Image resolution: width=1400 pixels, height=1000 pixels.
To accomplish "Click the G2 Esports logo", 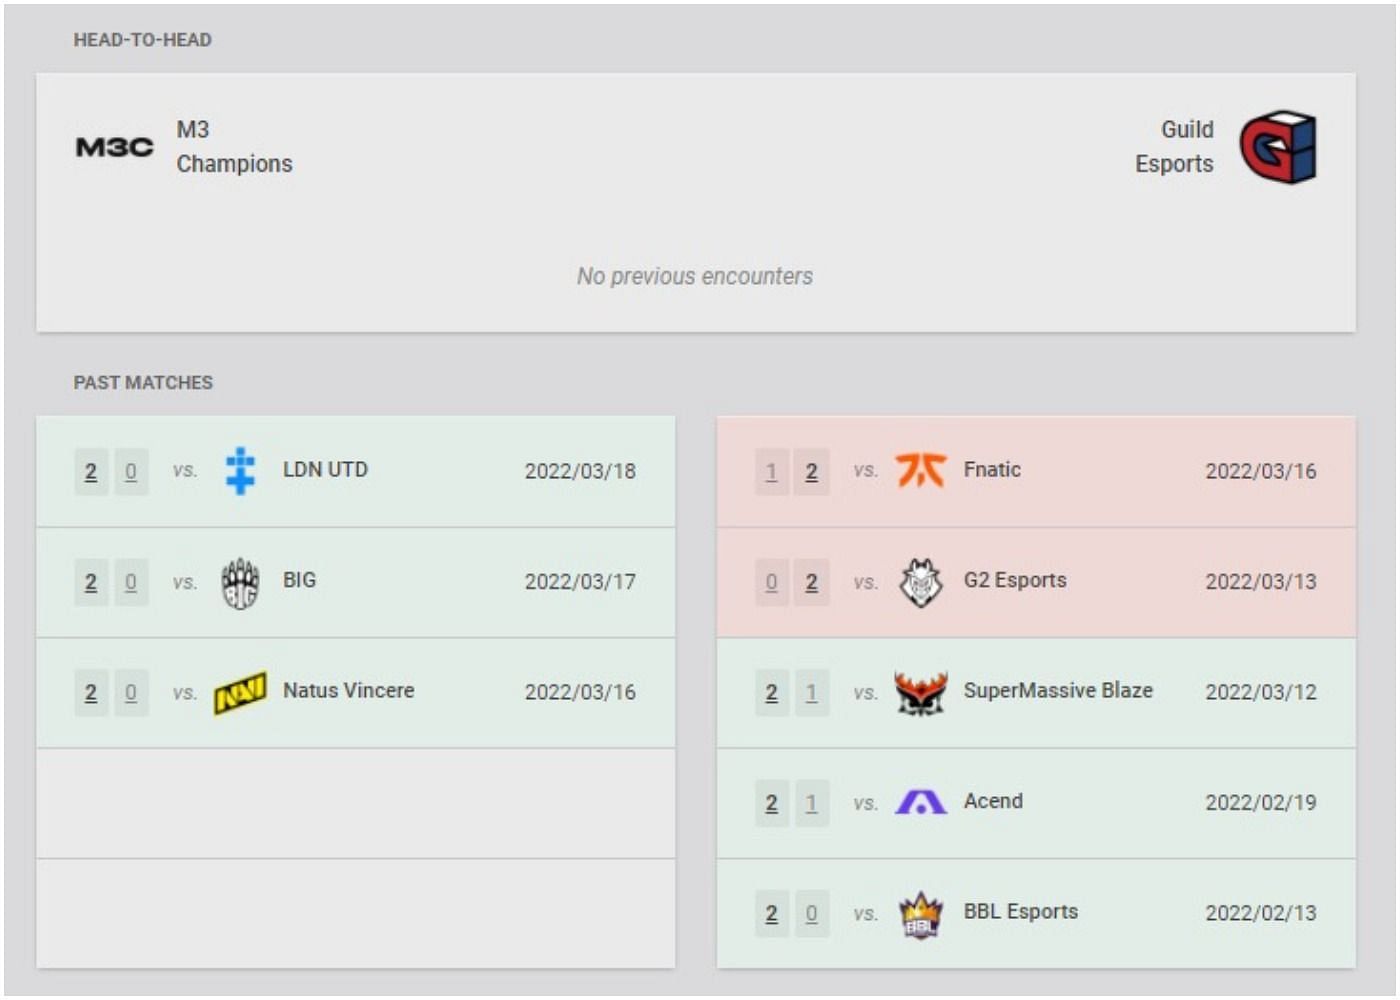I will pos(920,583).
